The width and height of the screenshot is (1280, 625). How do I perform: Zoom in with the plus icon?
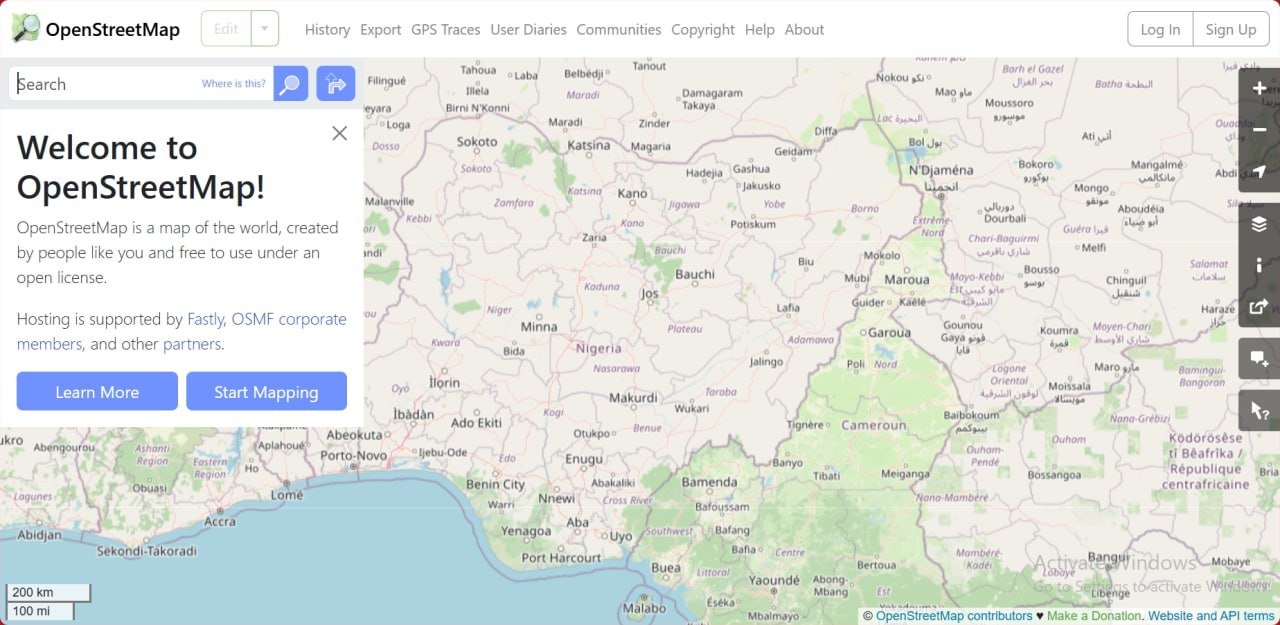pyautogui.click(x=1259, y=88)
